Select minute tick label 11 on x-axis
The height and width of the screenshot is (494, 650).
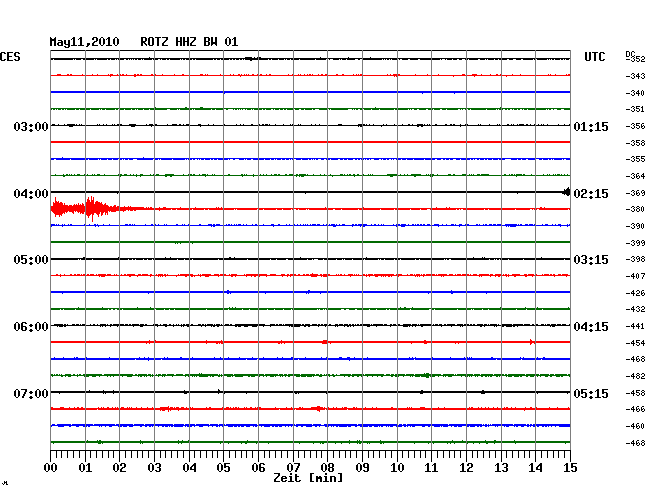tap(431, 468)
